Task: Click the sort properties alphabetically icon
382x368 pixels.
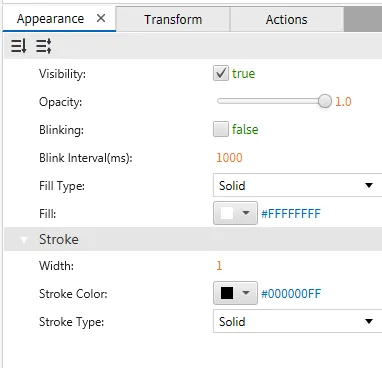Action: (18, 46)
